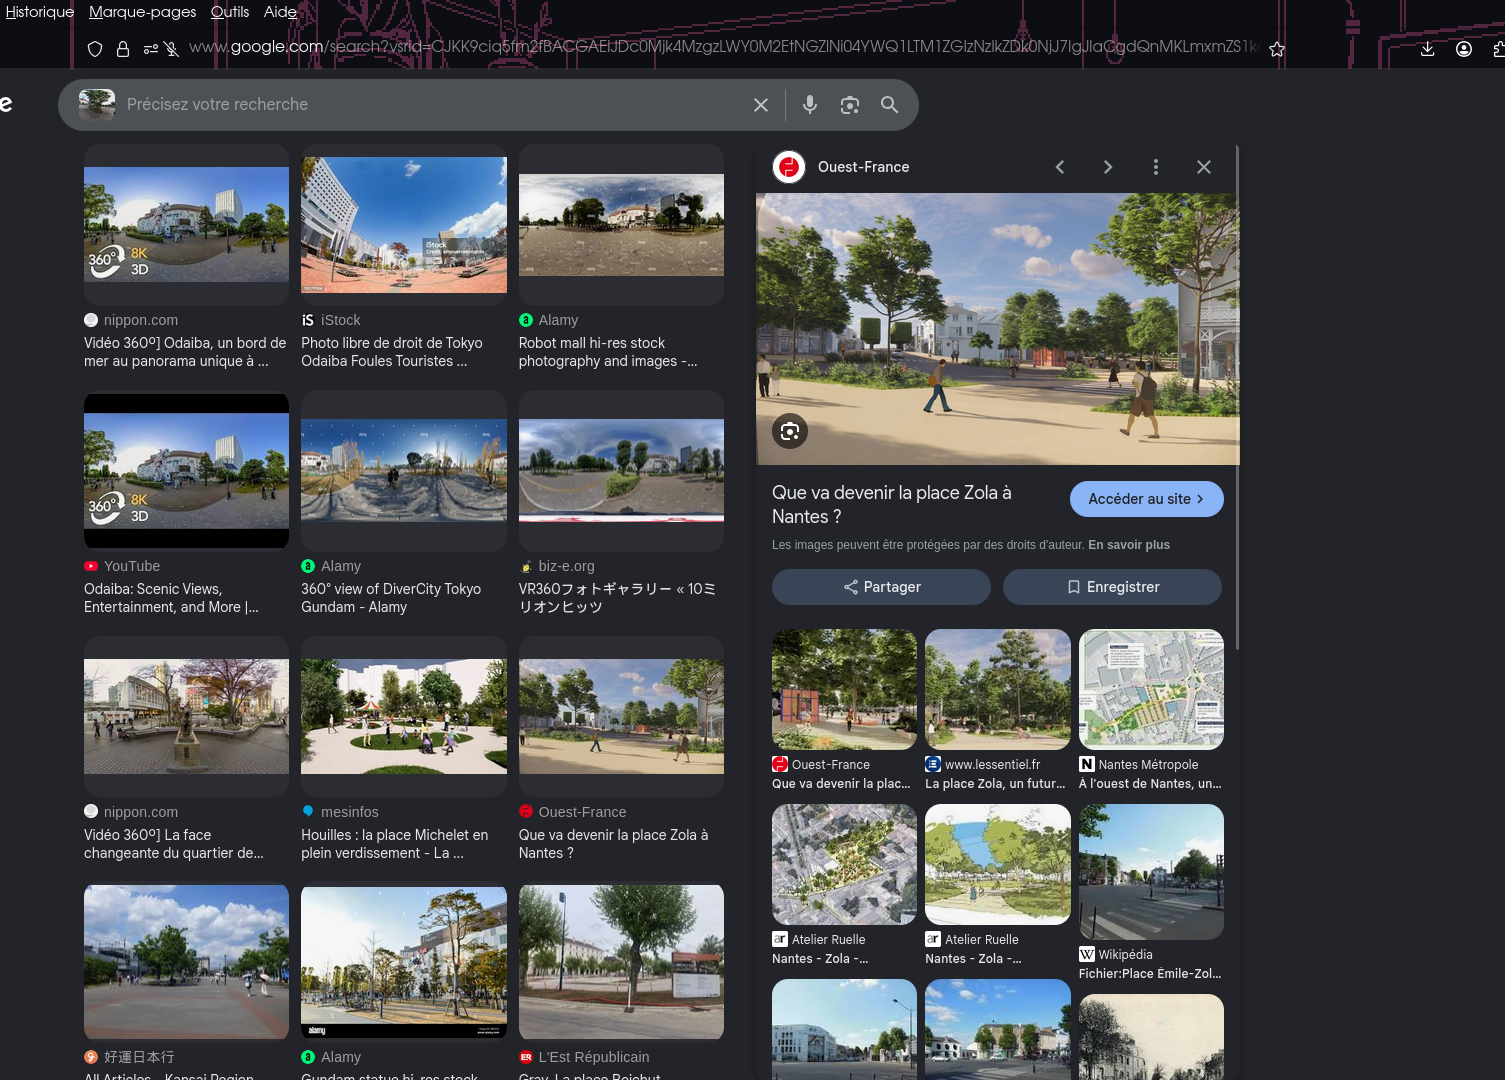Clear the search box with the X icon
The height and width of the screenshot is (1080, 1505).
tap(761, 105)
